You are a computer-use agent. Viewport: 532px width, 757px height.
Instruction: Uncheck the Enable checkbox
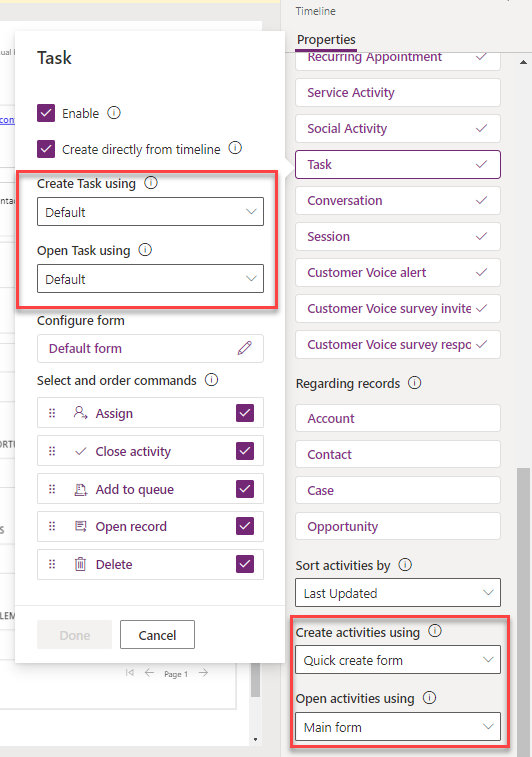46,113
